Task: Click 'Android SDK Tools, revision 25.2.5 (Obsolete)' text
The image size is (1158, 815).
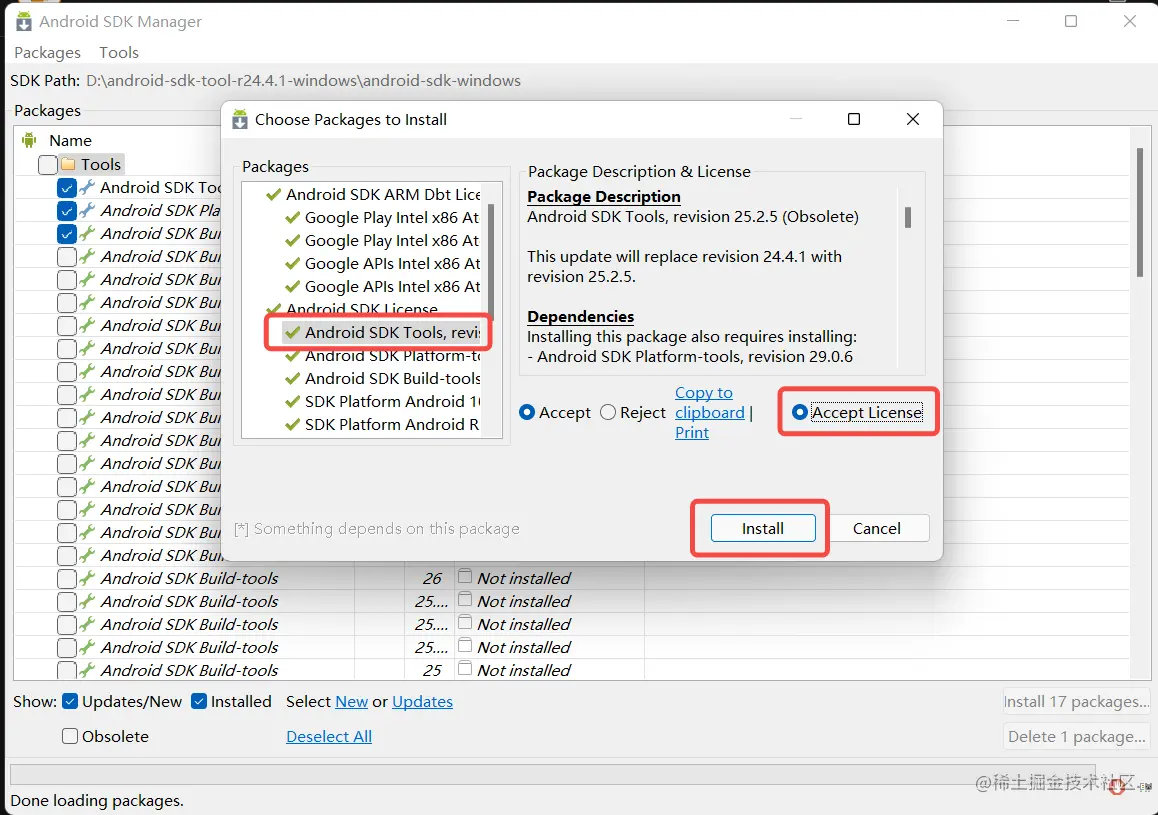Action: pyautogui.click(x=693, y=216)
